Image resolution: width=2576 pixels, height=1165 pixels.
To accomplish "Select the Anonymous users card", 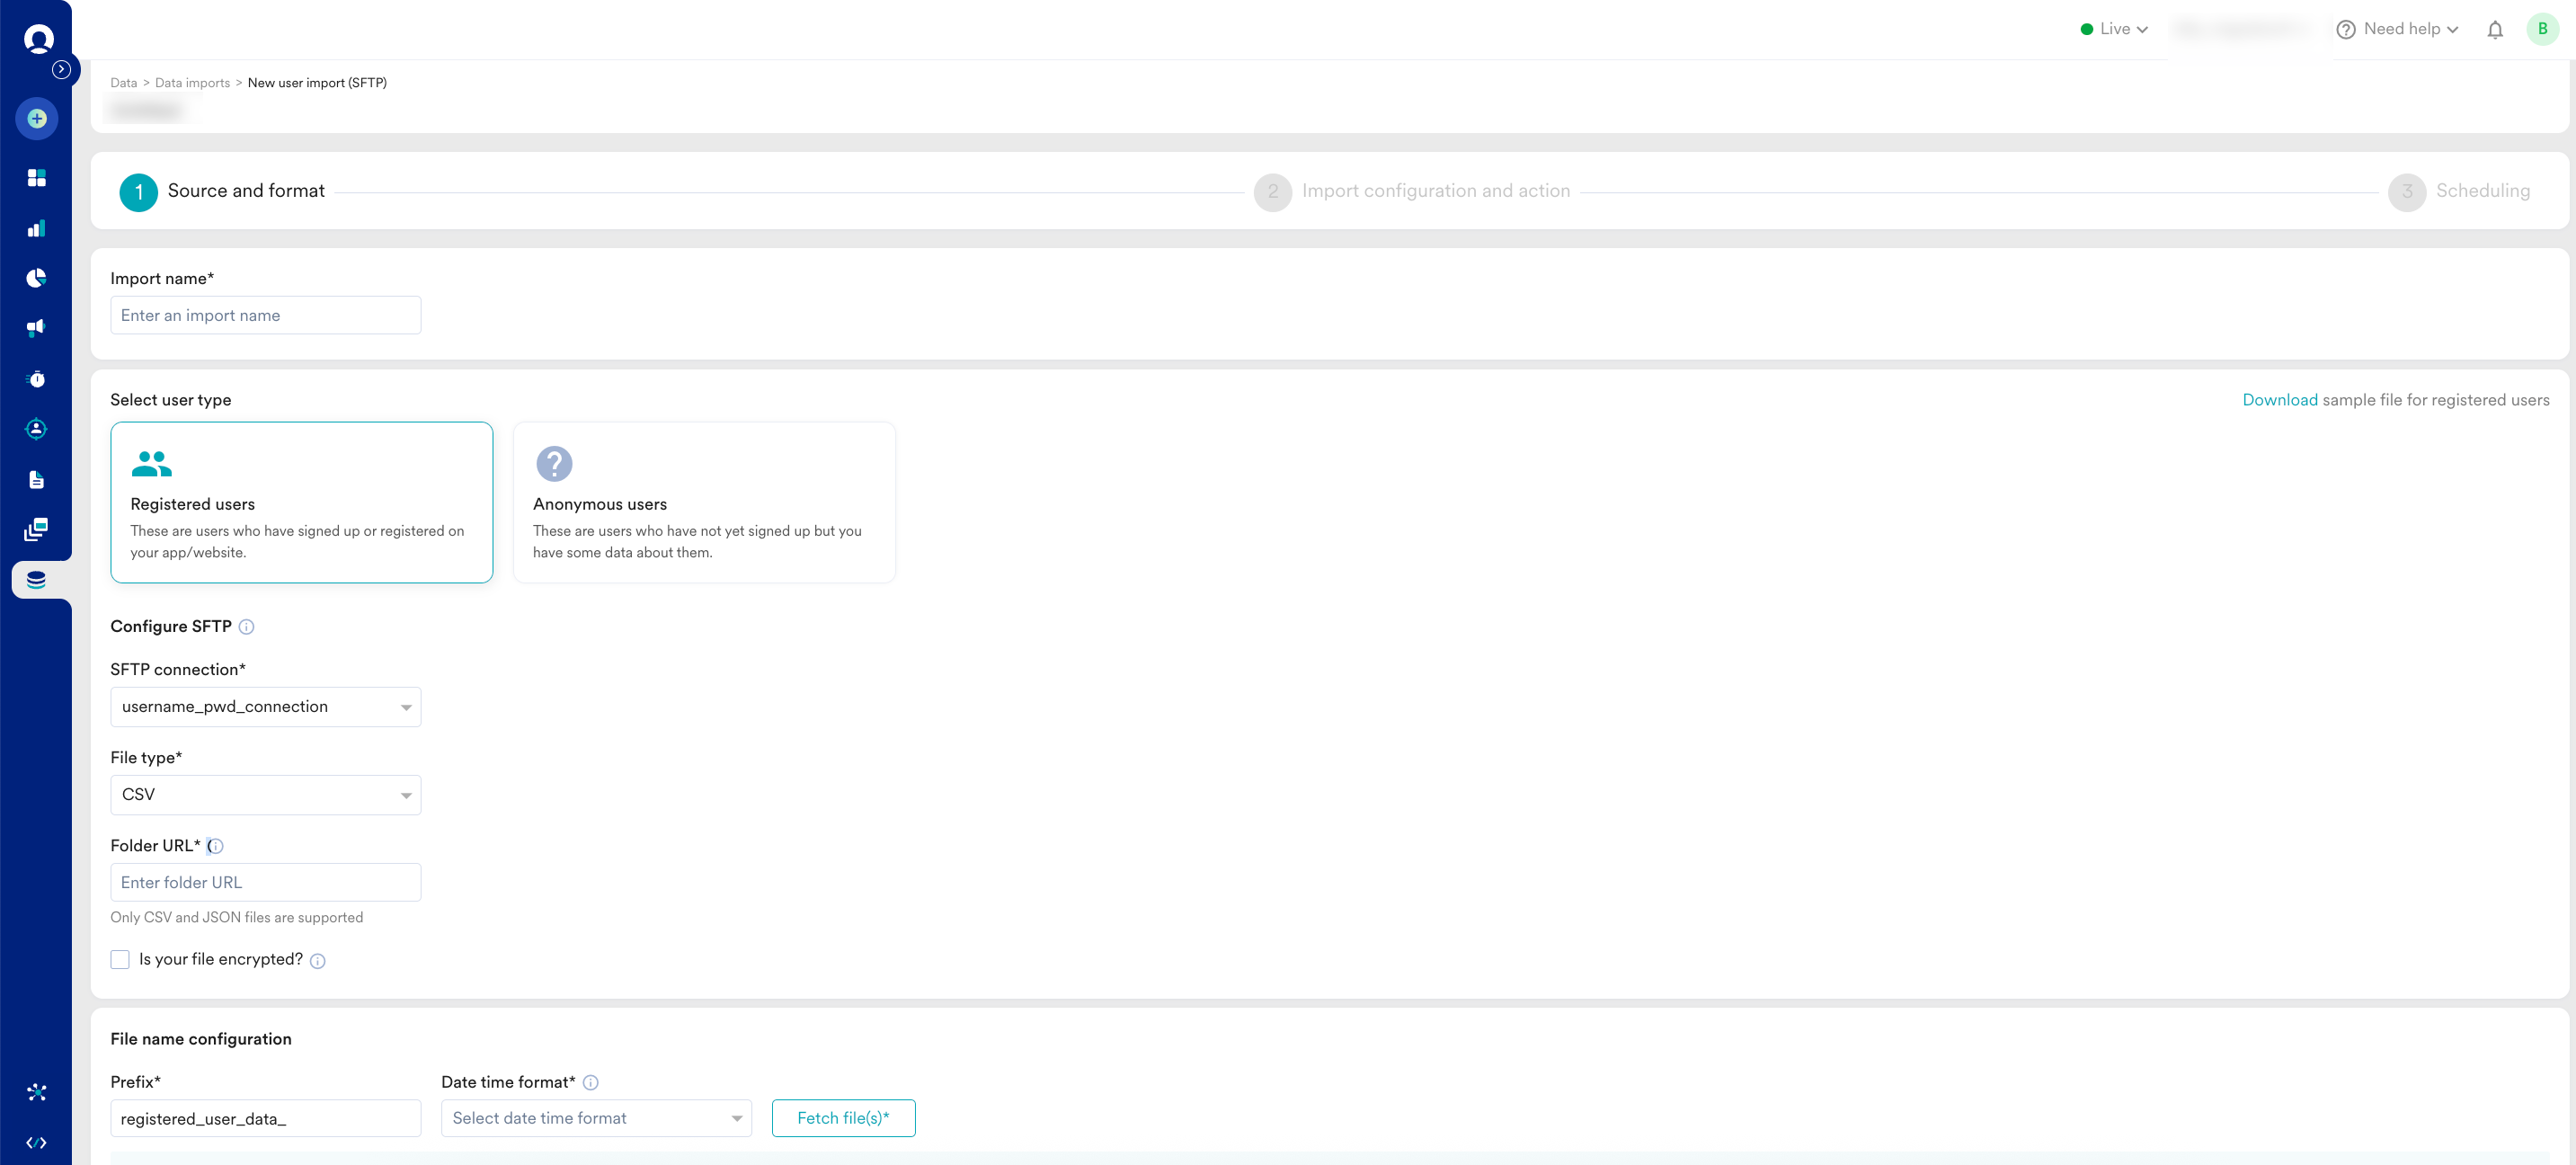I will pos(703,502).
